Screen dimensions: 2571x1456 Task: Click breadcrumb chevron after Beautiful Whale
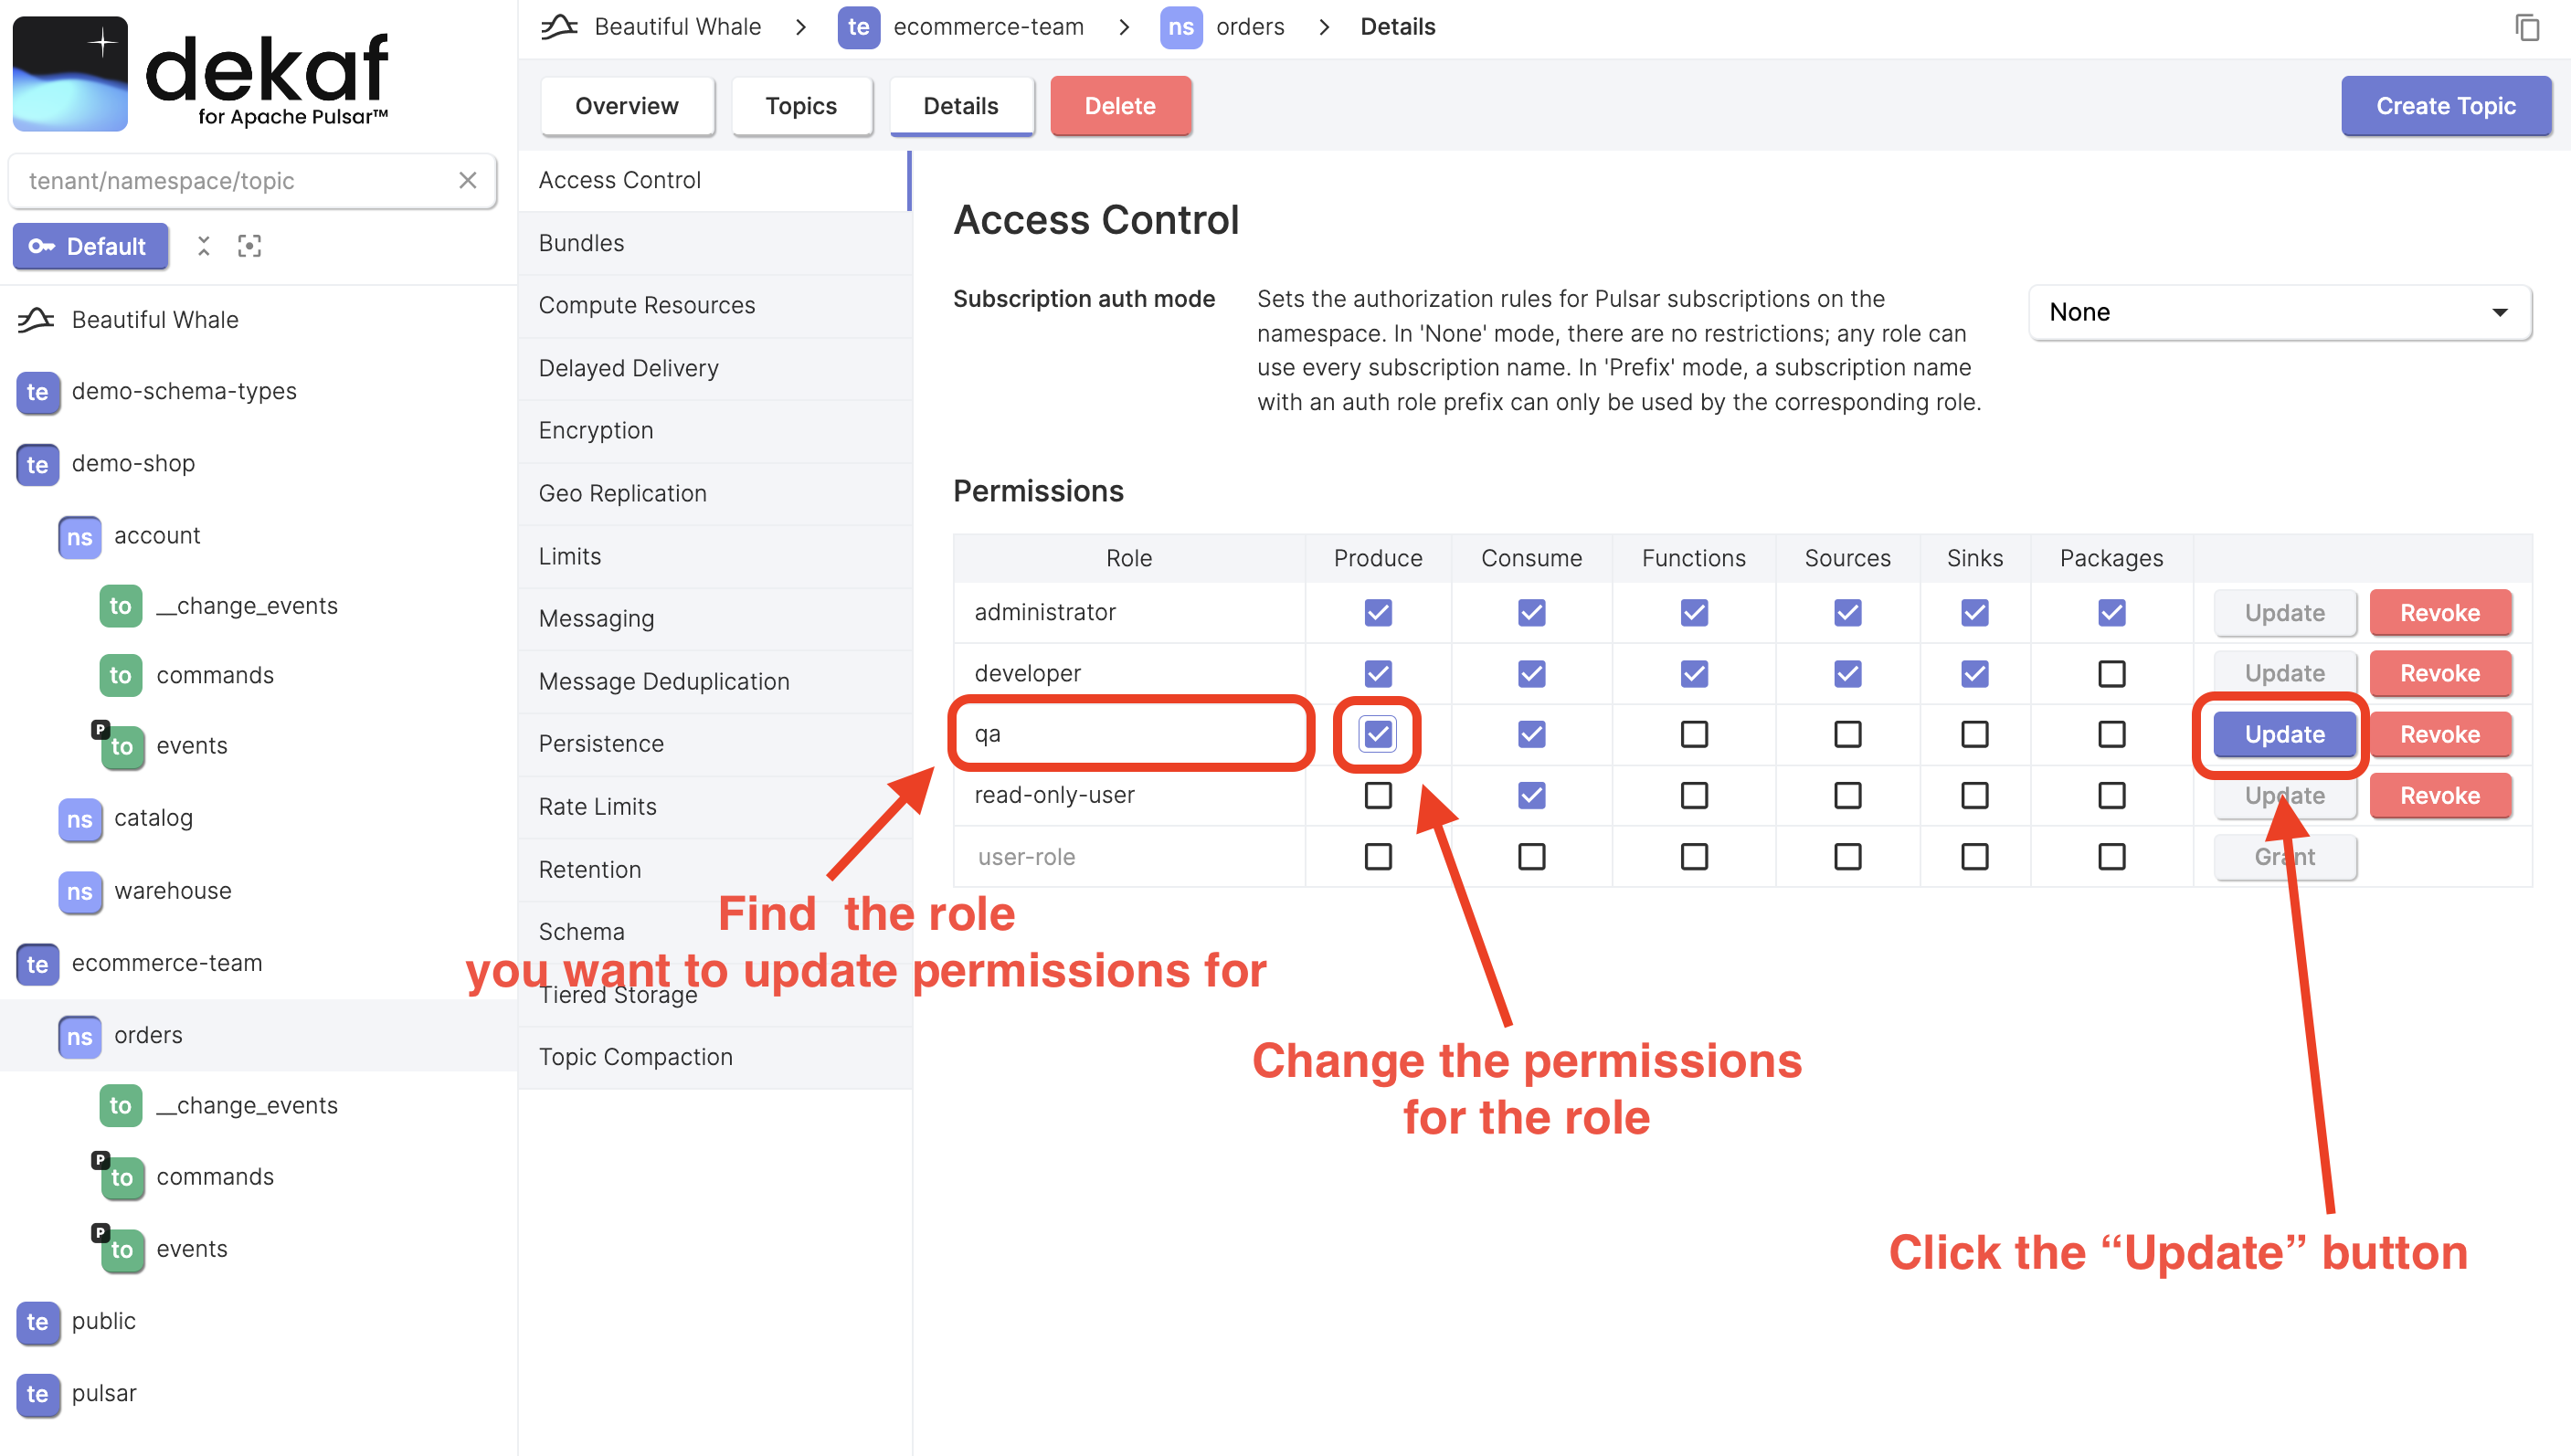pyautogui.click(x=800, y=27)
